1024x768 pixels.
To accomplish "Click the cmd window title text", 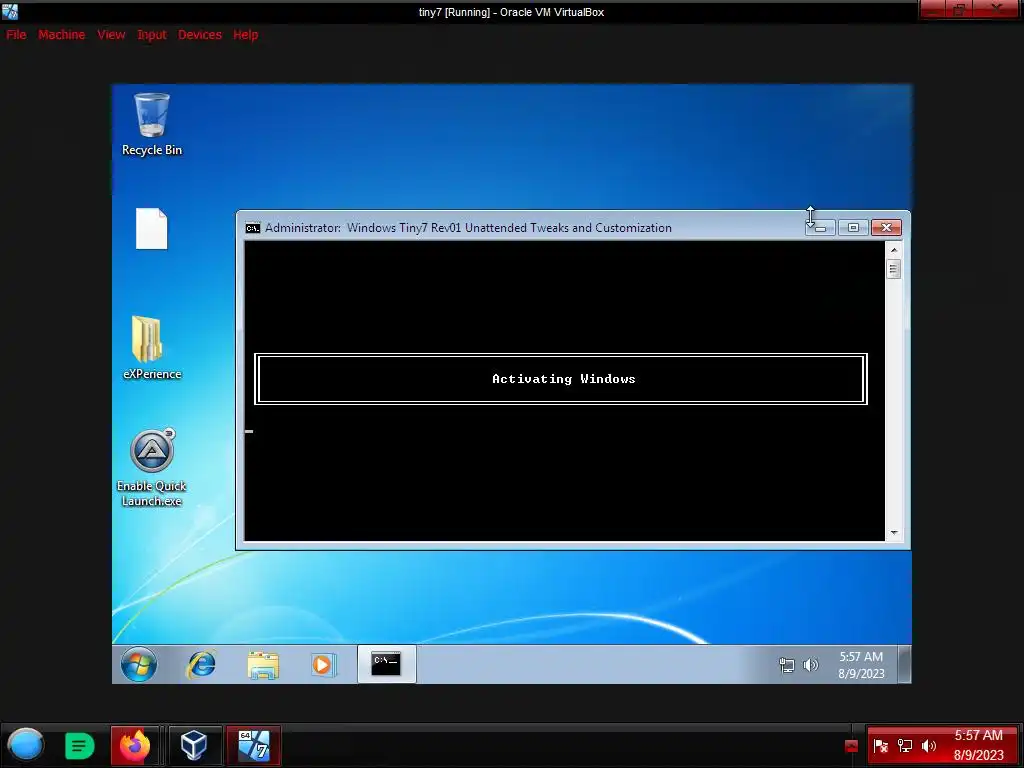I will (468, 228).
